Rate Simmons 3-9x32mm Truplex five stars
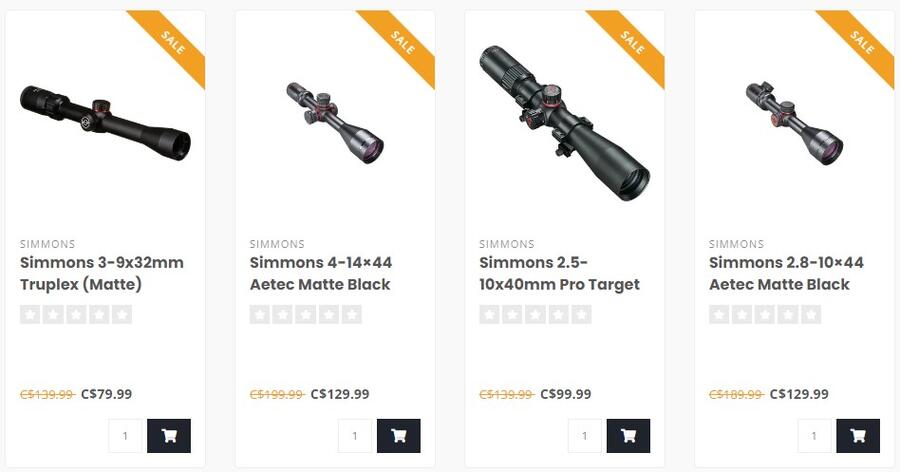Image resolution: width=900 pixels, height=472 pixels. pyautogui.click(x=122, y=315)
